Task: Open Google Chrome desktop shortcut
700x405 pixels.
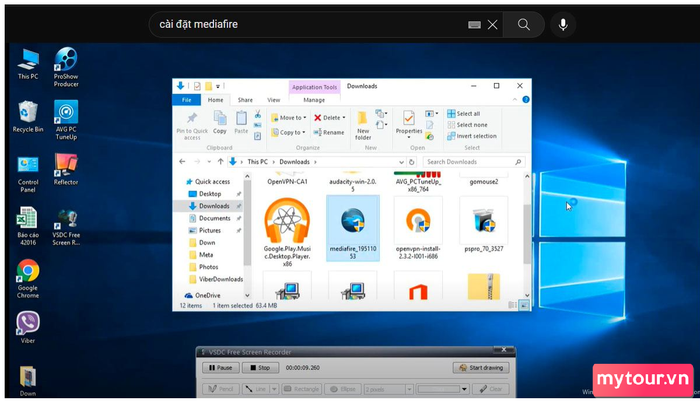Action: click(x=28, y=279)
